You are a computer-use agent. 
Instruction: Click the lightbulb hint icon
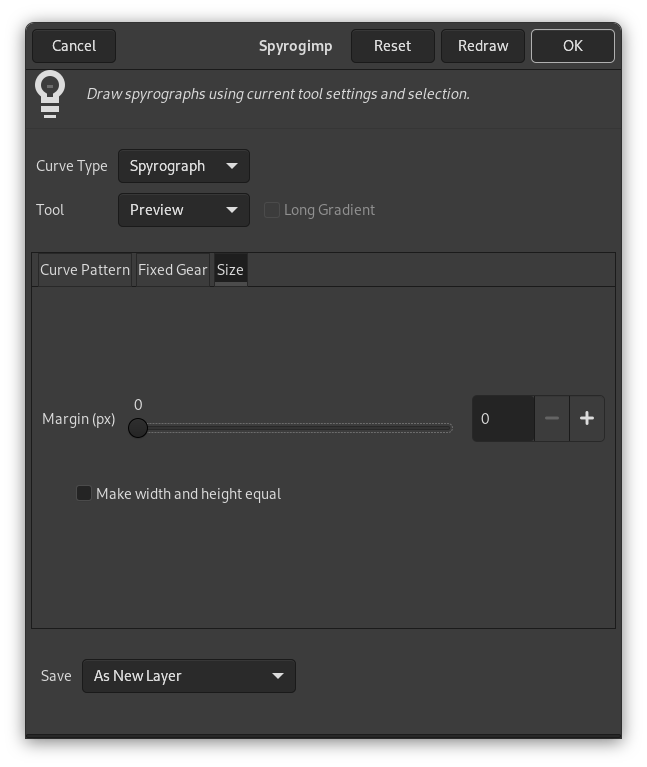(50, 94)
